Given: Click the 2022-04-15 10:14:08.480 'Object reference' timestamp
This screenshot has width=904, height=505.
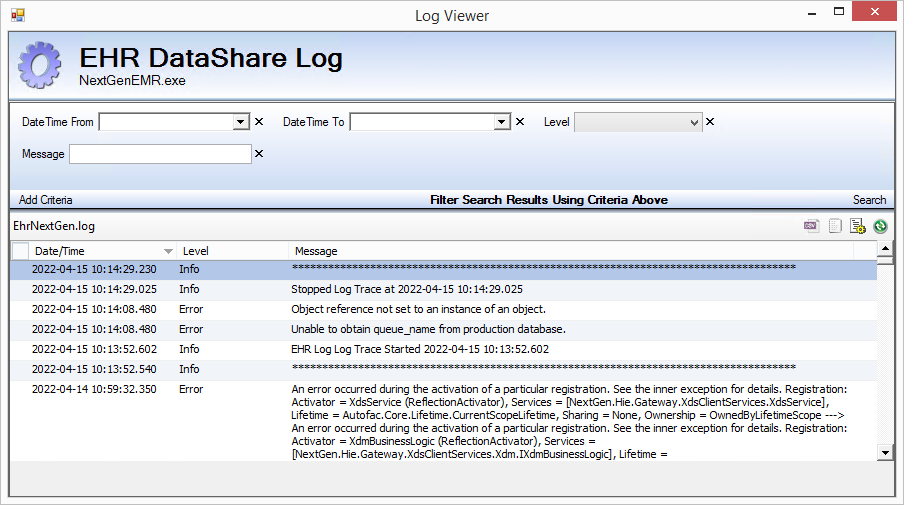Looking at the screenshot, I should [94, 310].
